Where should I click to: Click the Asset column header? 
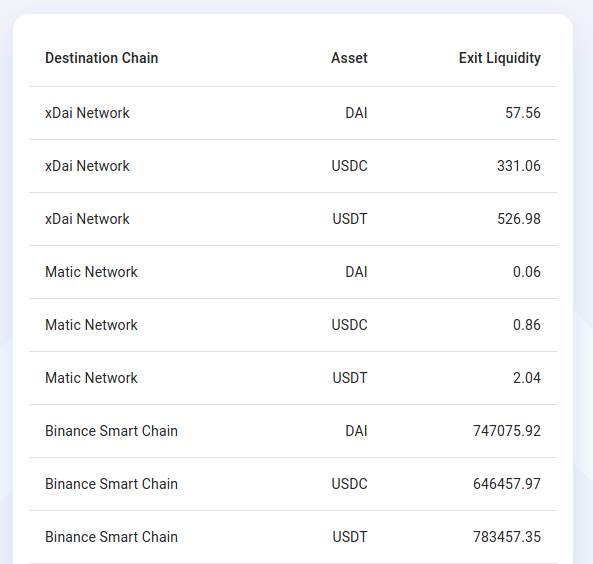click(349, 58)
